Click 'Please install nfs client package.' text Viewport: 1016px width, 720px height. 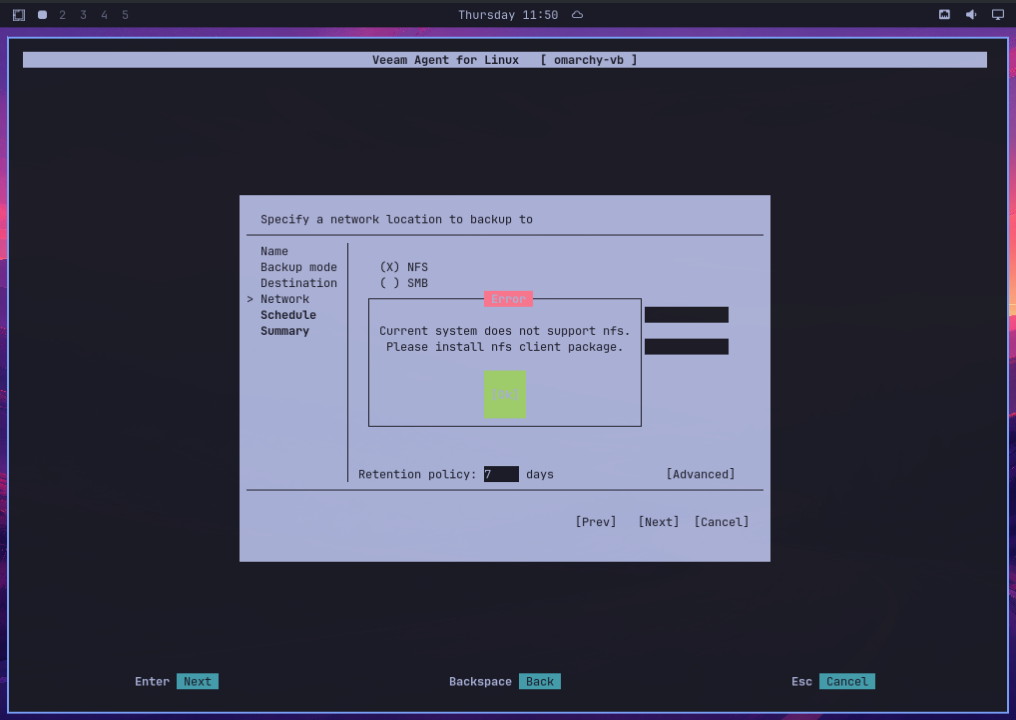click(505, 347)
